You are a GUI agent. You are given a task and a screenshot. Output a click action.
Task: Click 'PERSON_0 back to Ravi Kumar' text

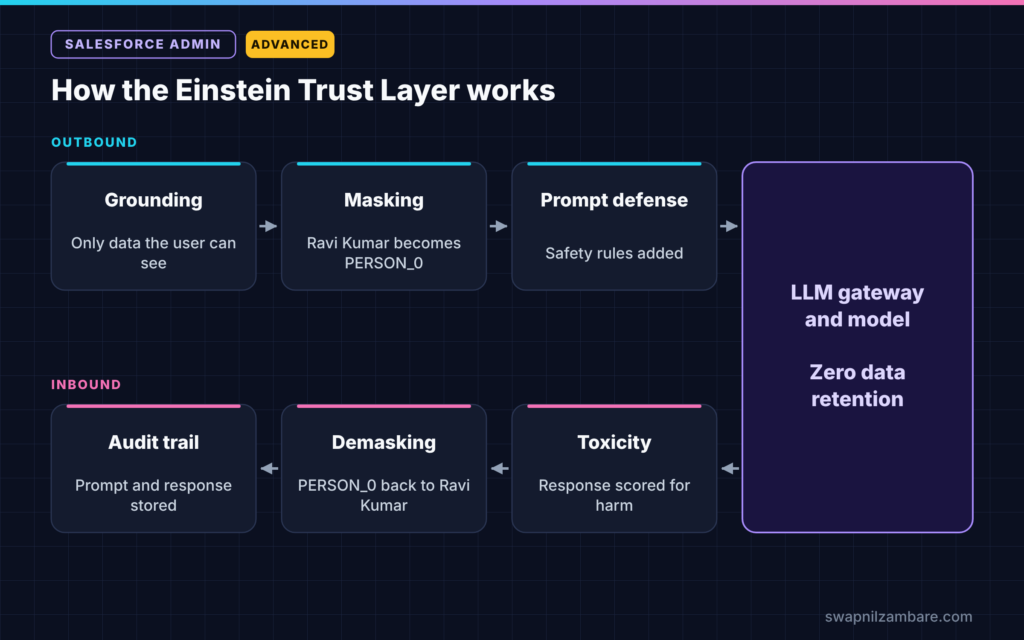click(384, 495)
